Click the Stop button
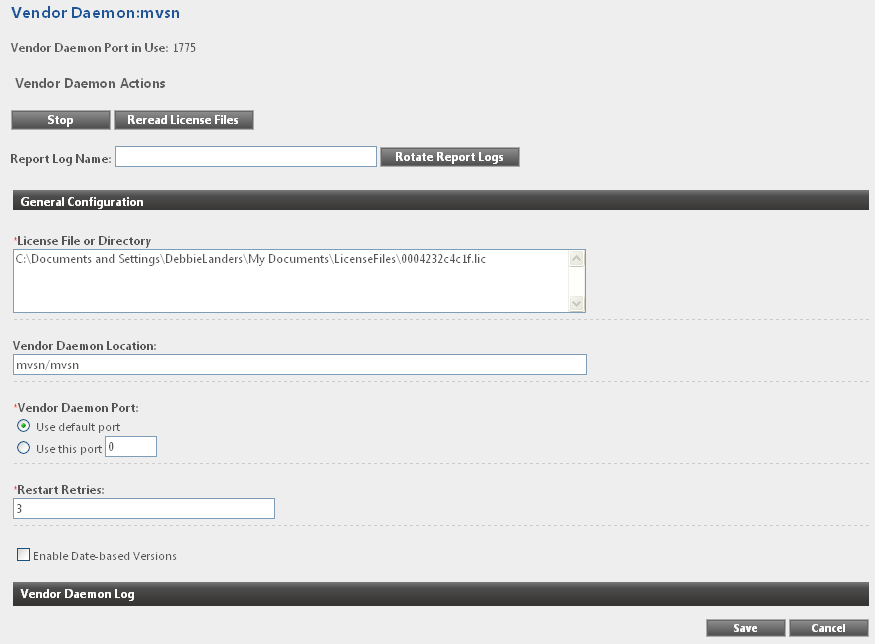Image resolution: width=875 pixels, height=644 pixels. tap(60, 120)
